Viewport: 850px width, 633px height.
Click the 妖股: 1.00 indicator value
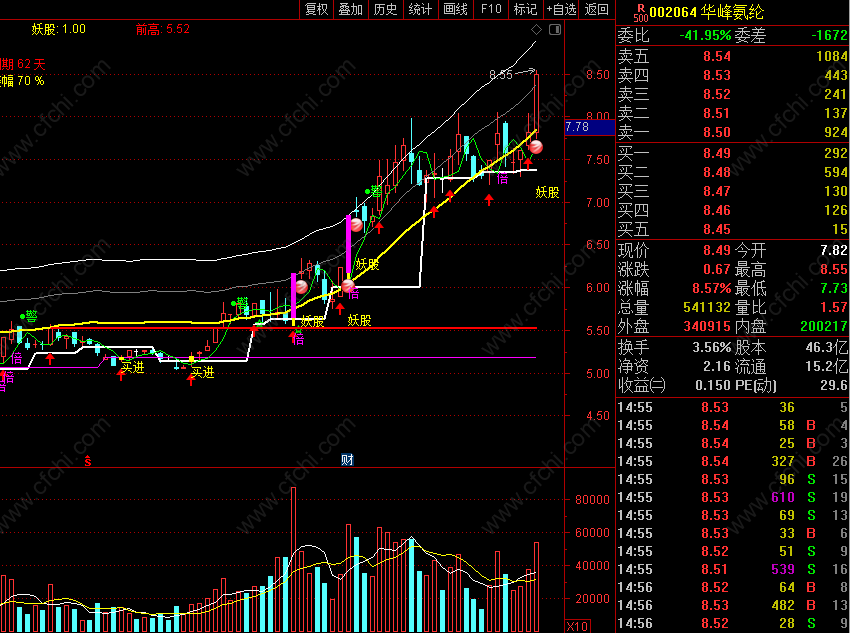tap(59, 29)
